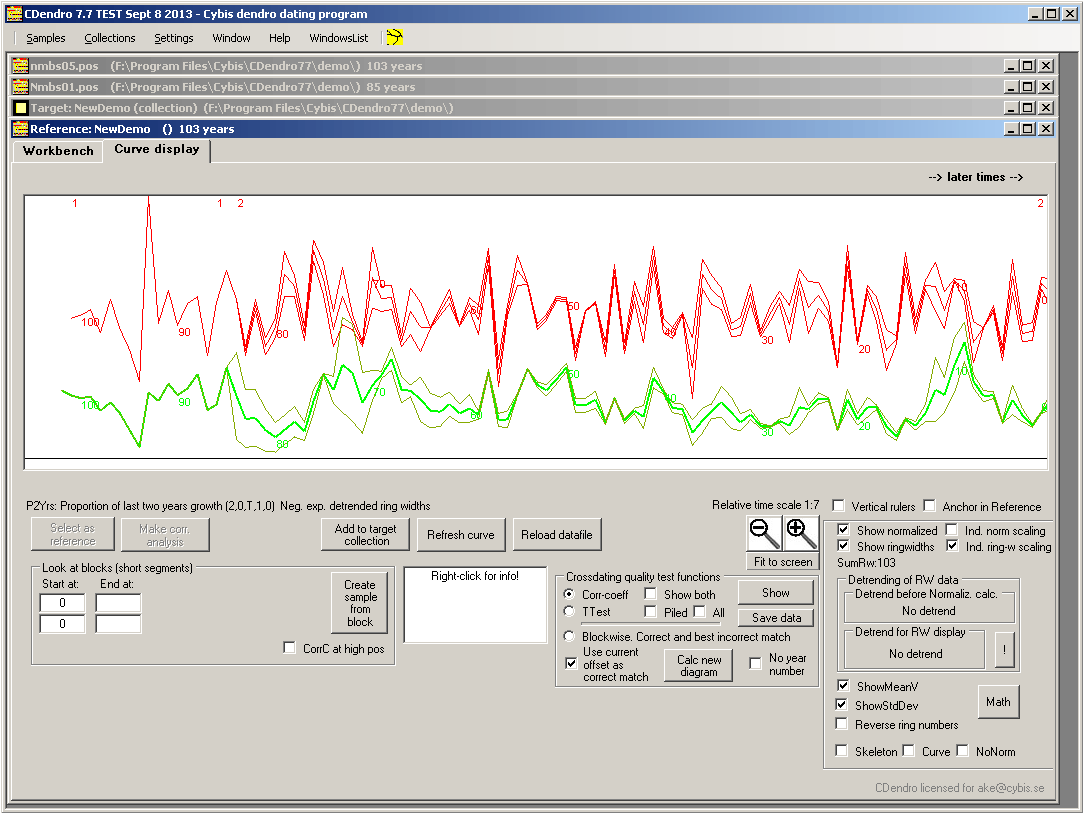The image size is (1083, 813).
Task: Minimize the Nmbs01.pos window
Action: click(x=1011, y=87)
